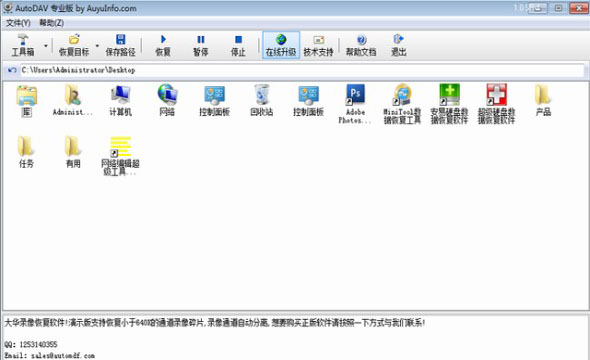Viewport: 590px width, 360px height.
Task: Close the AutoDAV window
Action: (578, 8)
